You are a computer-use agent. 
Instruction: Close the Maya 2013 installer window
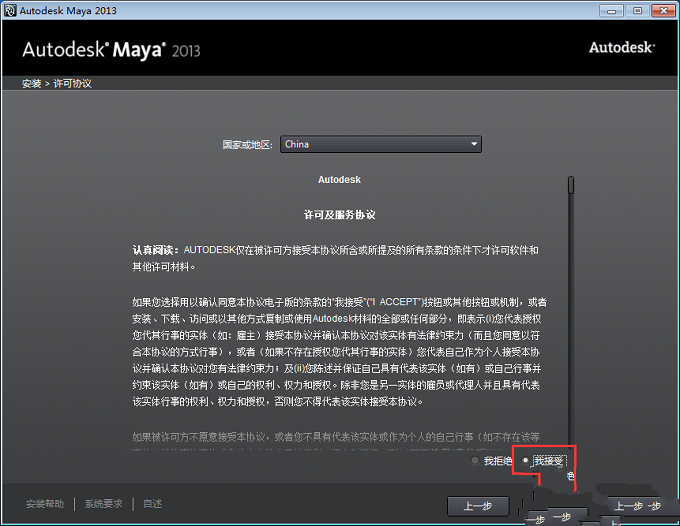coord(664,11)
